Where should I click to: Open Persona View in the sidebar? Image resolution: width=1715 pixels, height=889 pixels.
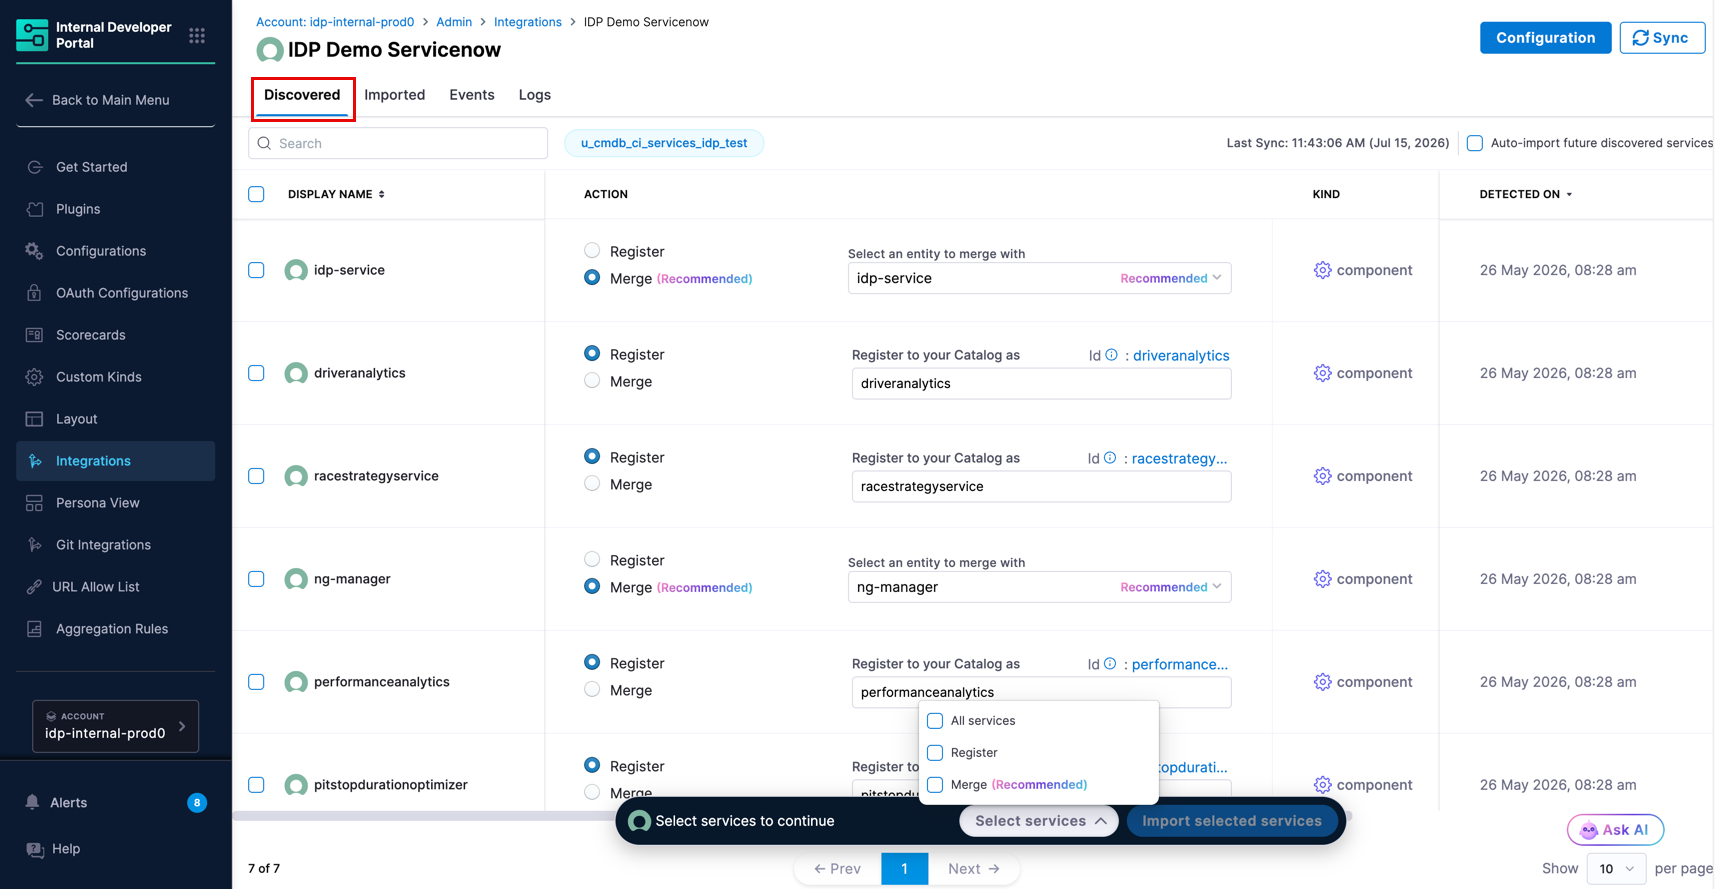tap(116, 503)
